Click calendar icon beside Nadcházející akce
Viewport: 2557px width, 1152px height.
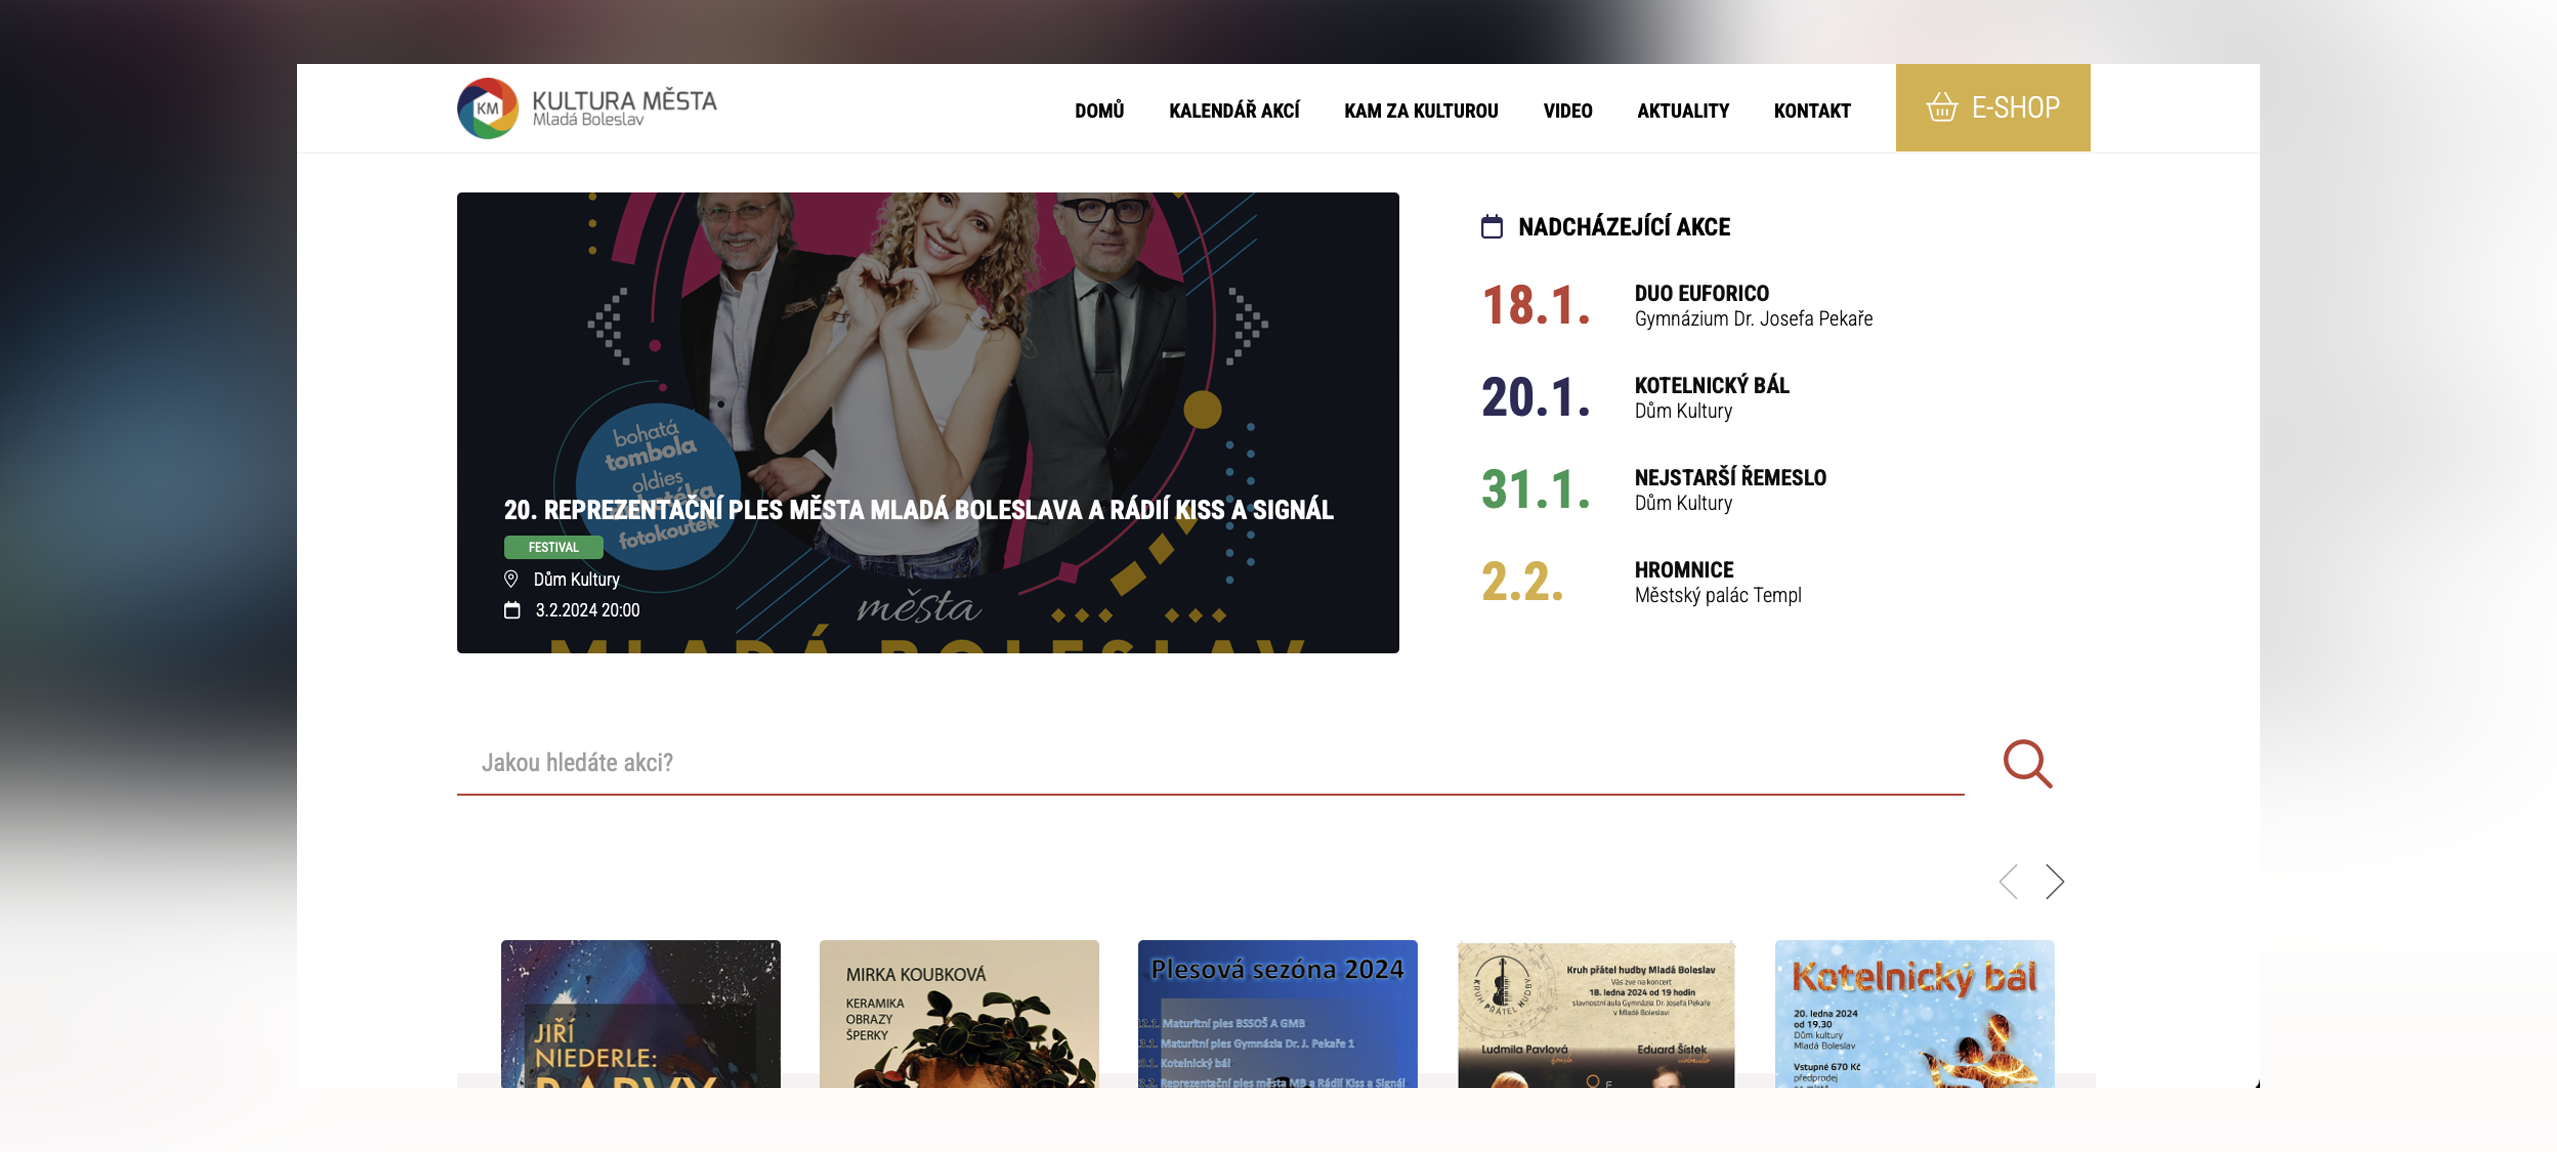coord(1491,227)
